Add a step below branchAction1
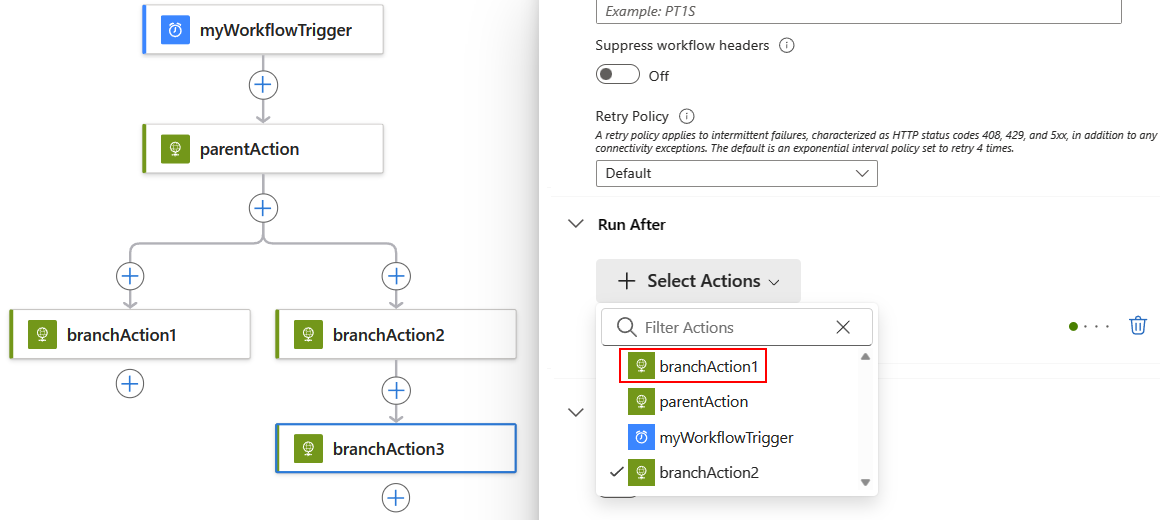Viewport: 1170px width, 520px height. [x=130, y=383]
